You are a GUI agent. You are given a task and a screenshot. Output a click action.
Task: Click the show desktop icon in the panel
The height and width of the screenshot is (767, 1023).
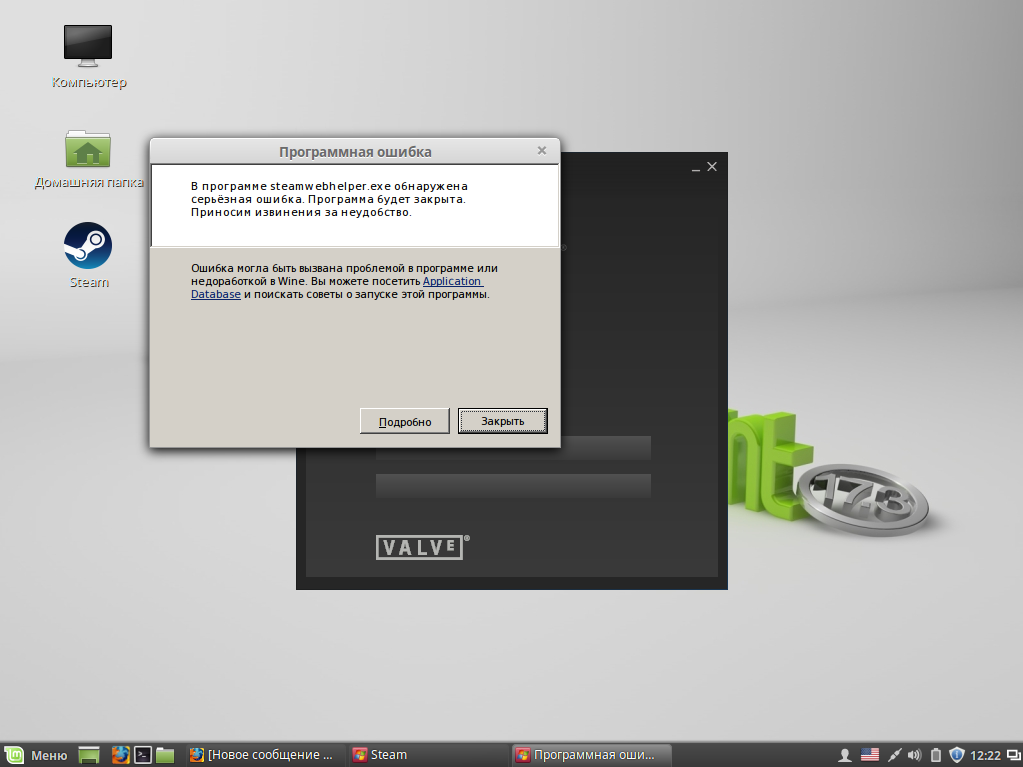click(x=89, y=754)
